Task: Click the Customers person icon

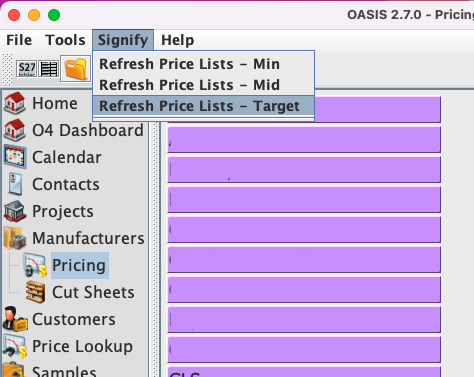Action: point(15,319)
